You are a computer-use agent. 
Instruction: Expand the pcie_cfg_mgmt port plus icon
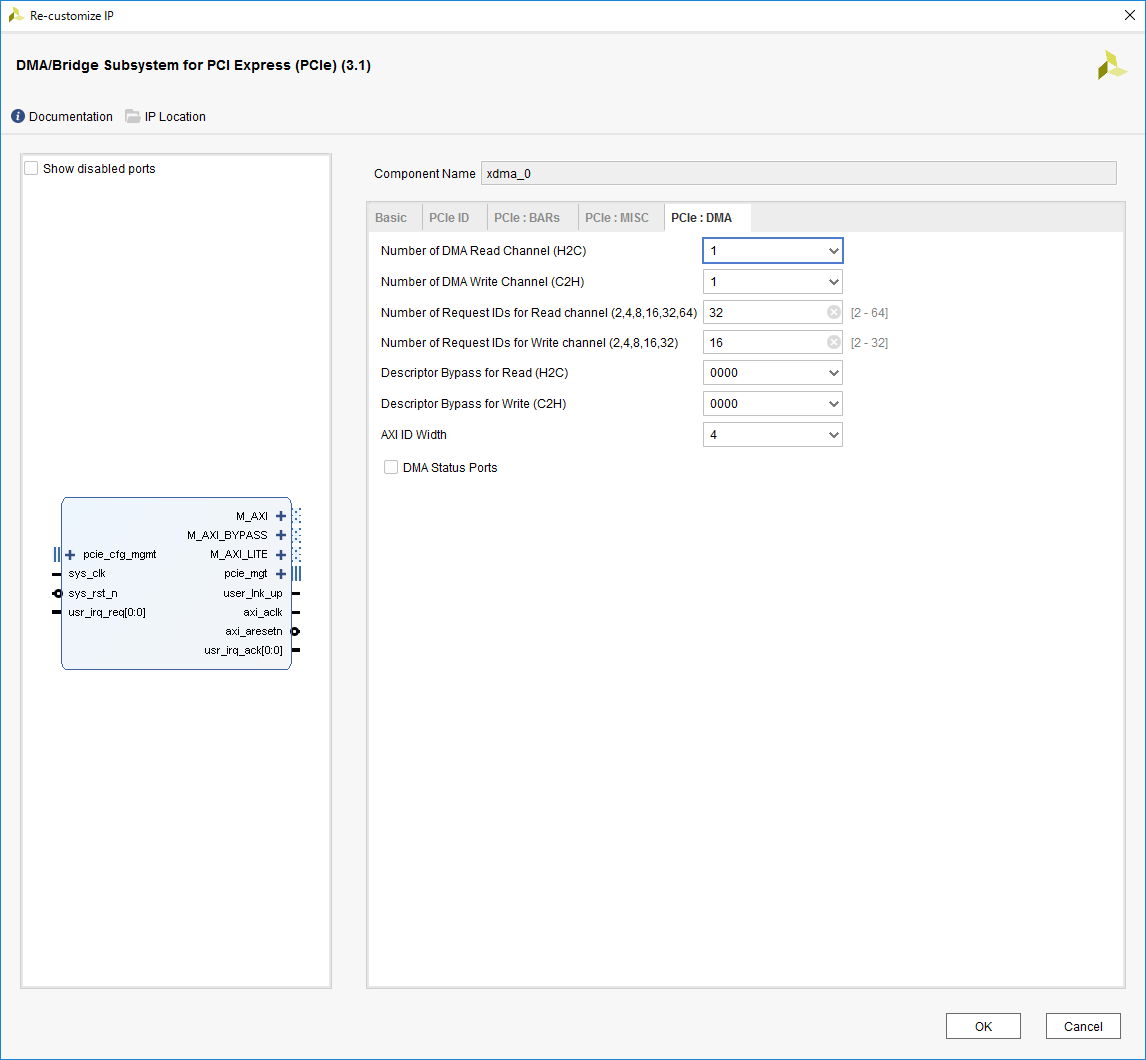(70, 554)
